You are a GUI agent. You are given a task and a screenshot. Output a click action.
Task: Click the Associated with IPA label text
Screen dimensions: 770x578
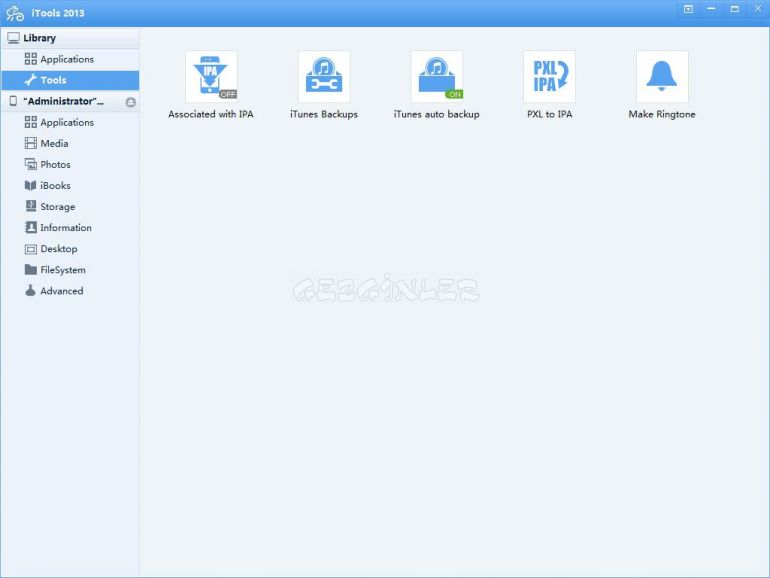(211, 114)
